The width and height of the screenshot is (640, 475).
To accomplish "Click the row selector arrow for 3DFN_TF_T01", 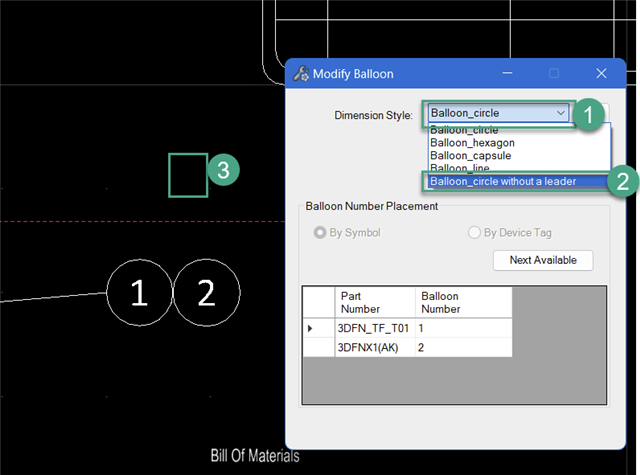I will [310, 328].
